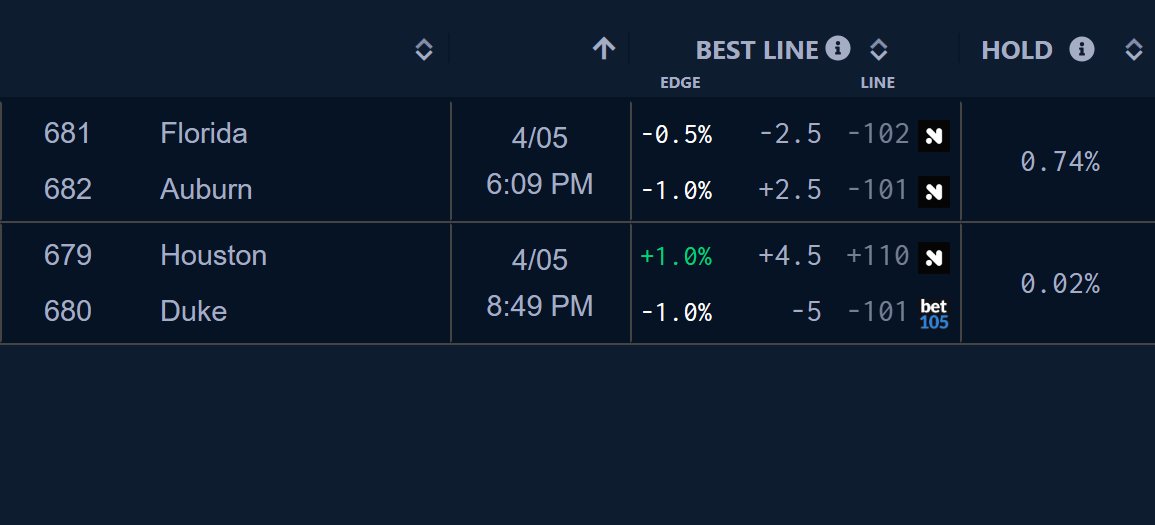Click the BEST LINE column header
Image resolution: width=1155 pixels, height=525 pixels.
pos(756,50)
